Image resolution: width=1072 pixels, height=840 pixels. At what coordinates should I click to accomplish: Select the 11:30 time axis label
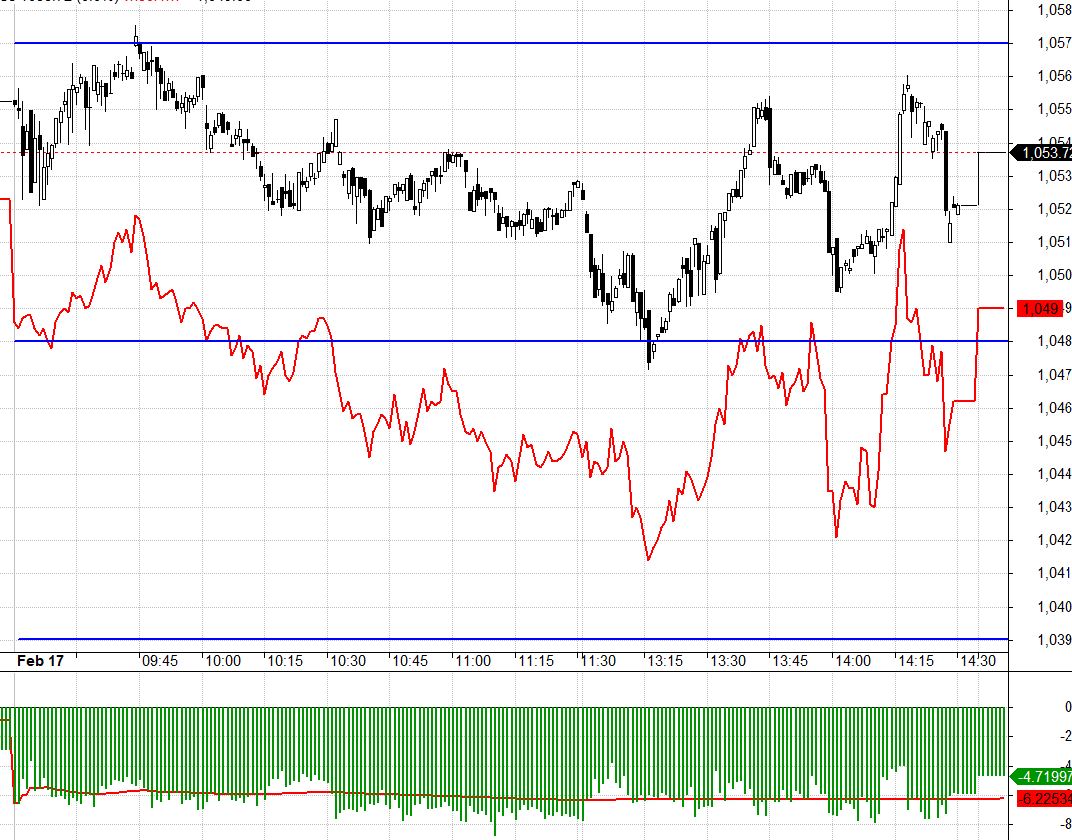click(598, 661)
